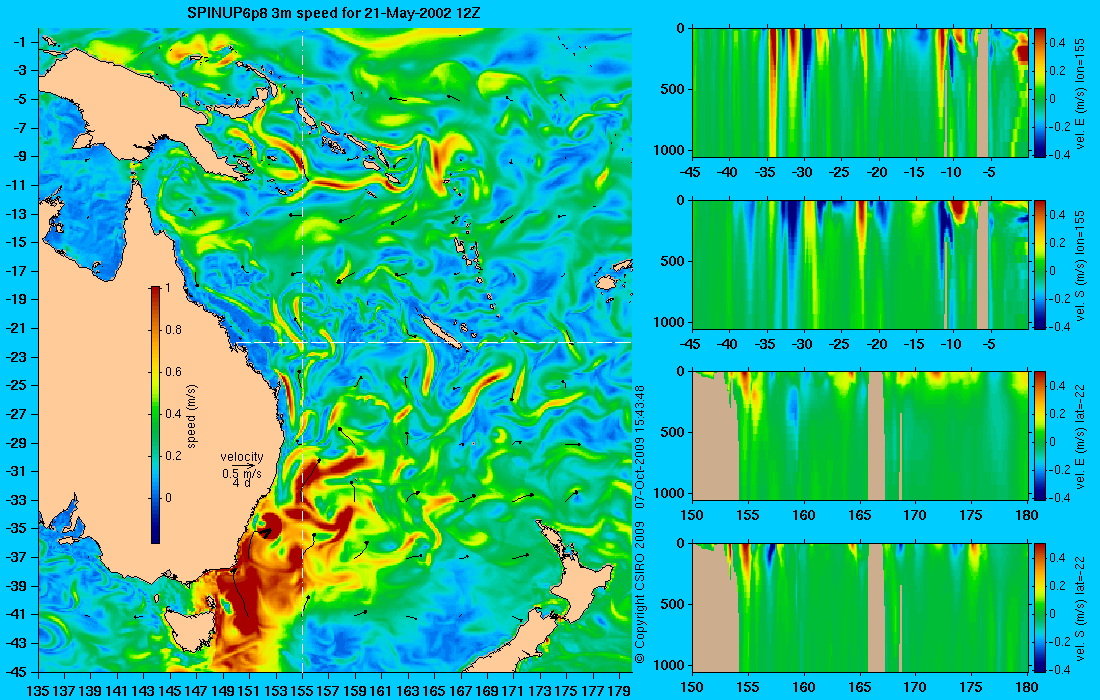
Task: Click the '0.8' tick on the speed color bar
Action: pos(173,330)
